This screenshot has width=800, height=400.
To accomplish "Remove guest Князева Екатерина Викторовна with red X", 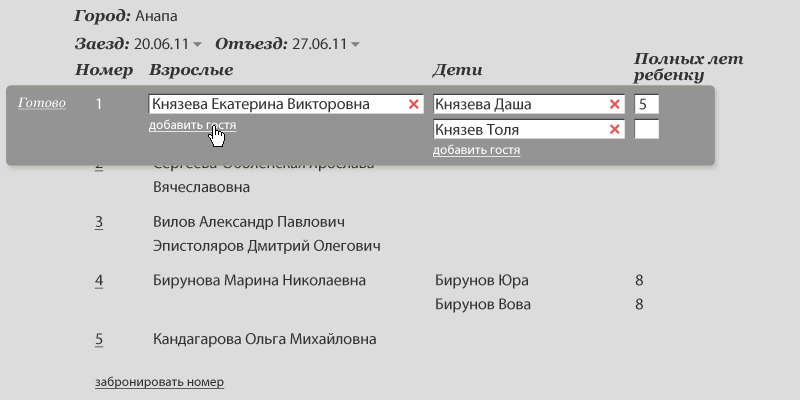I will [x=413, y=104].
